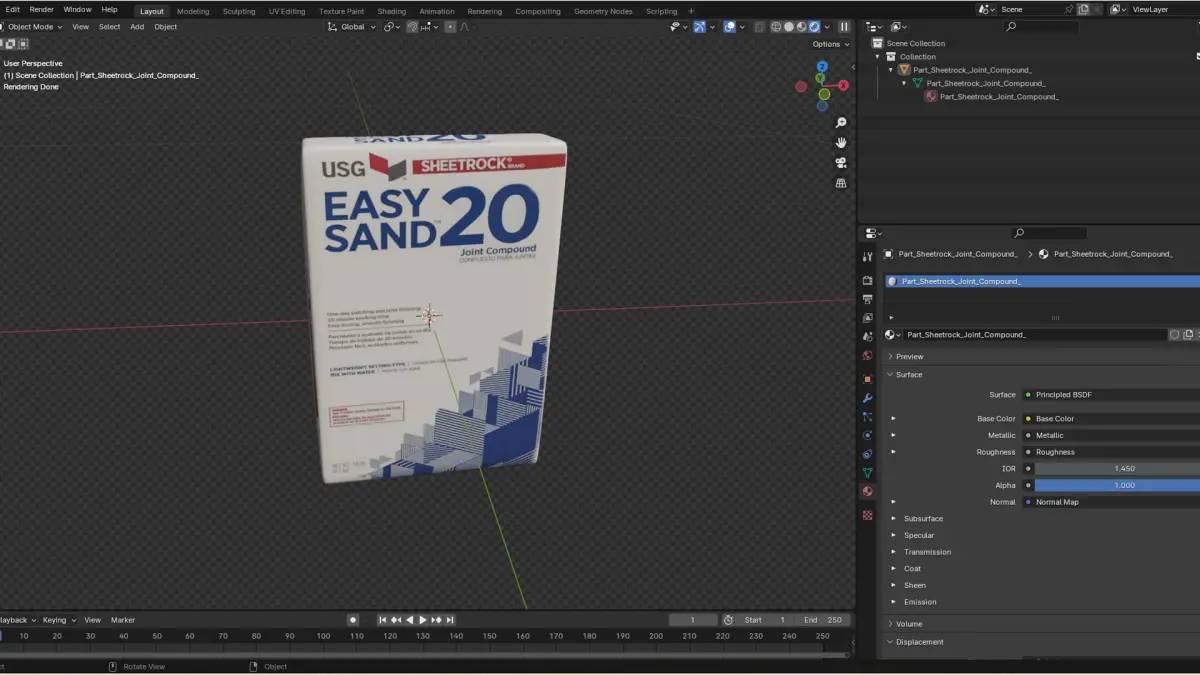Open the viewport shading options arrow

tap(827, 27)
